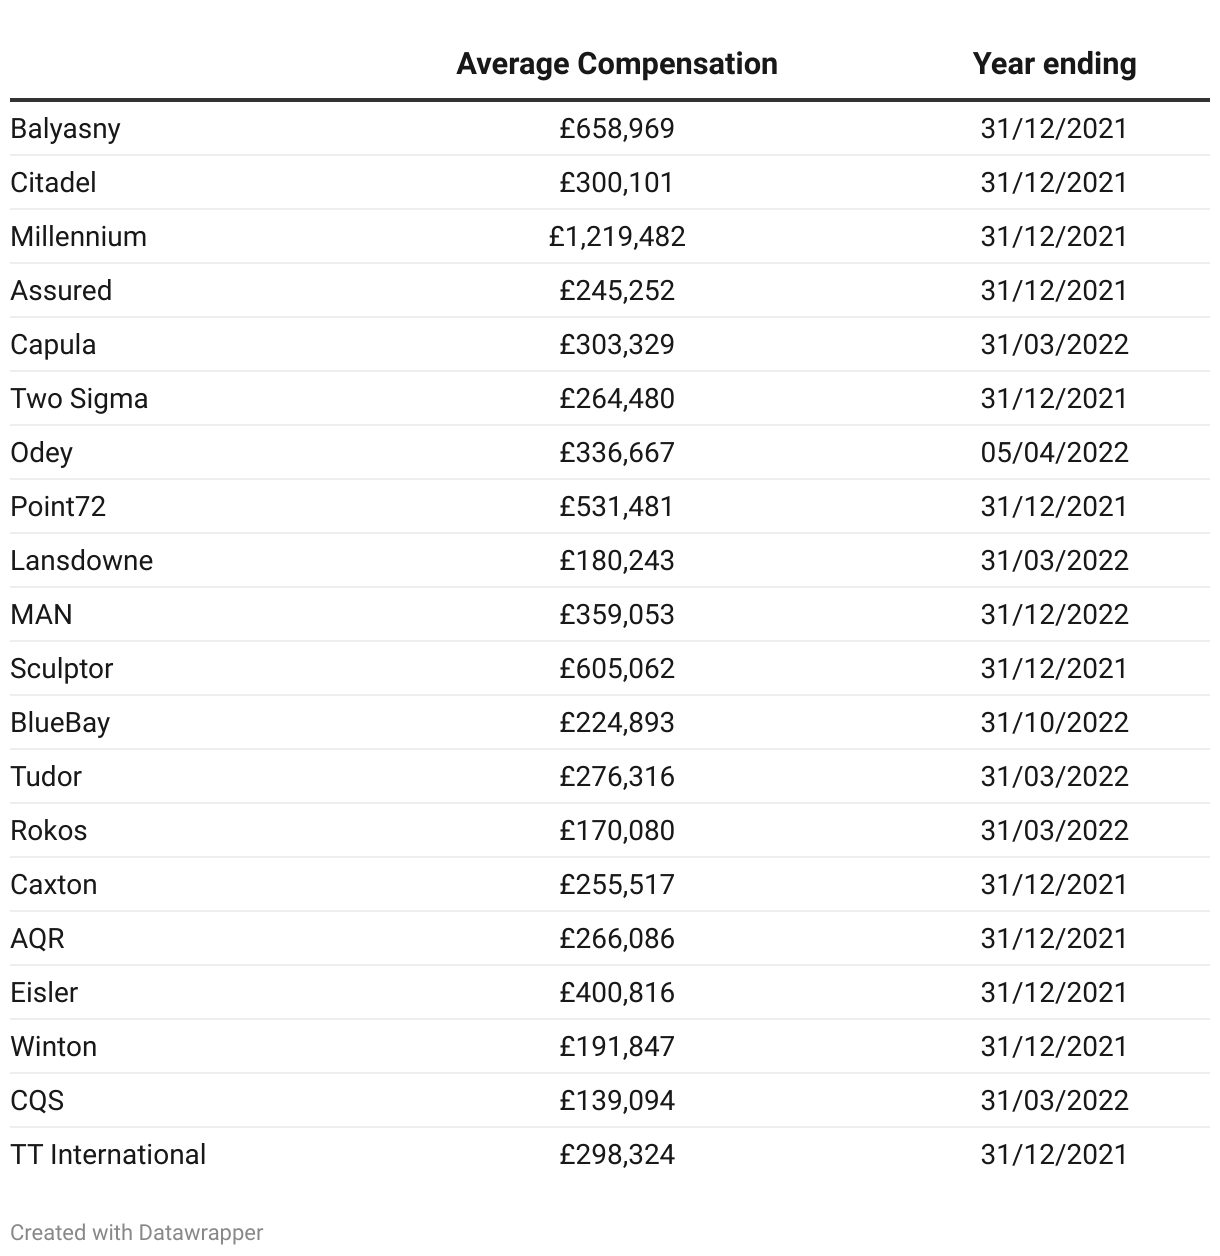Viewport: 1220px width, 1256px height.
Task: Click the Two Sigma row label
Action: coord(79,399)
